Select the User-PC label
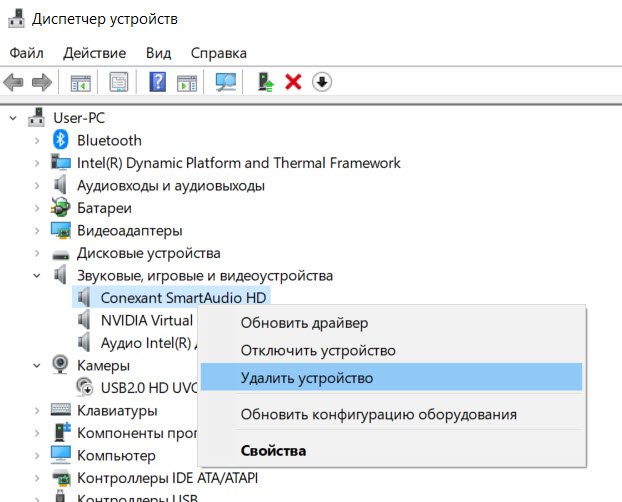This screenshot has width=622, height=502. [79, 118]
